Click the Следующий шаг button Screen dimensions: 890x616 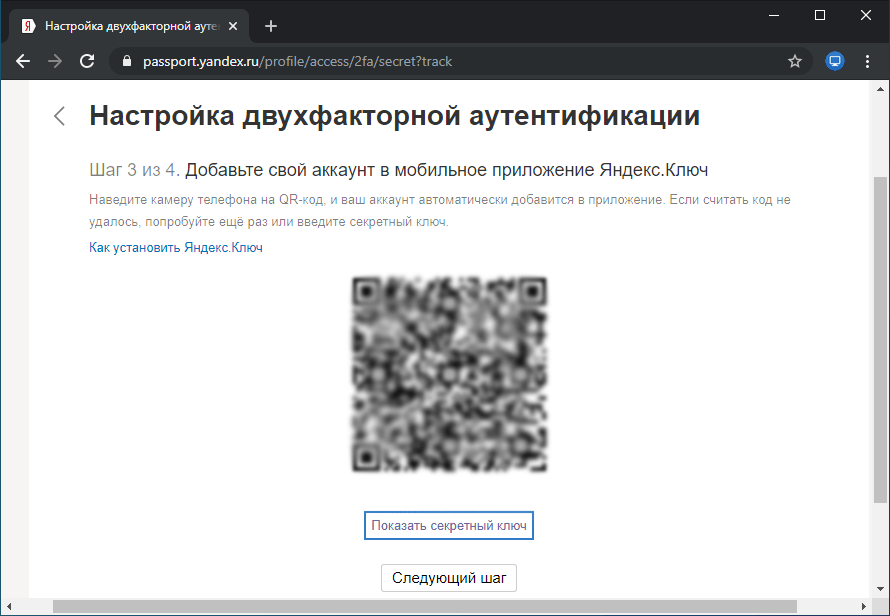pos(449,578)
